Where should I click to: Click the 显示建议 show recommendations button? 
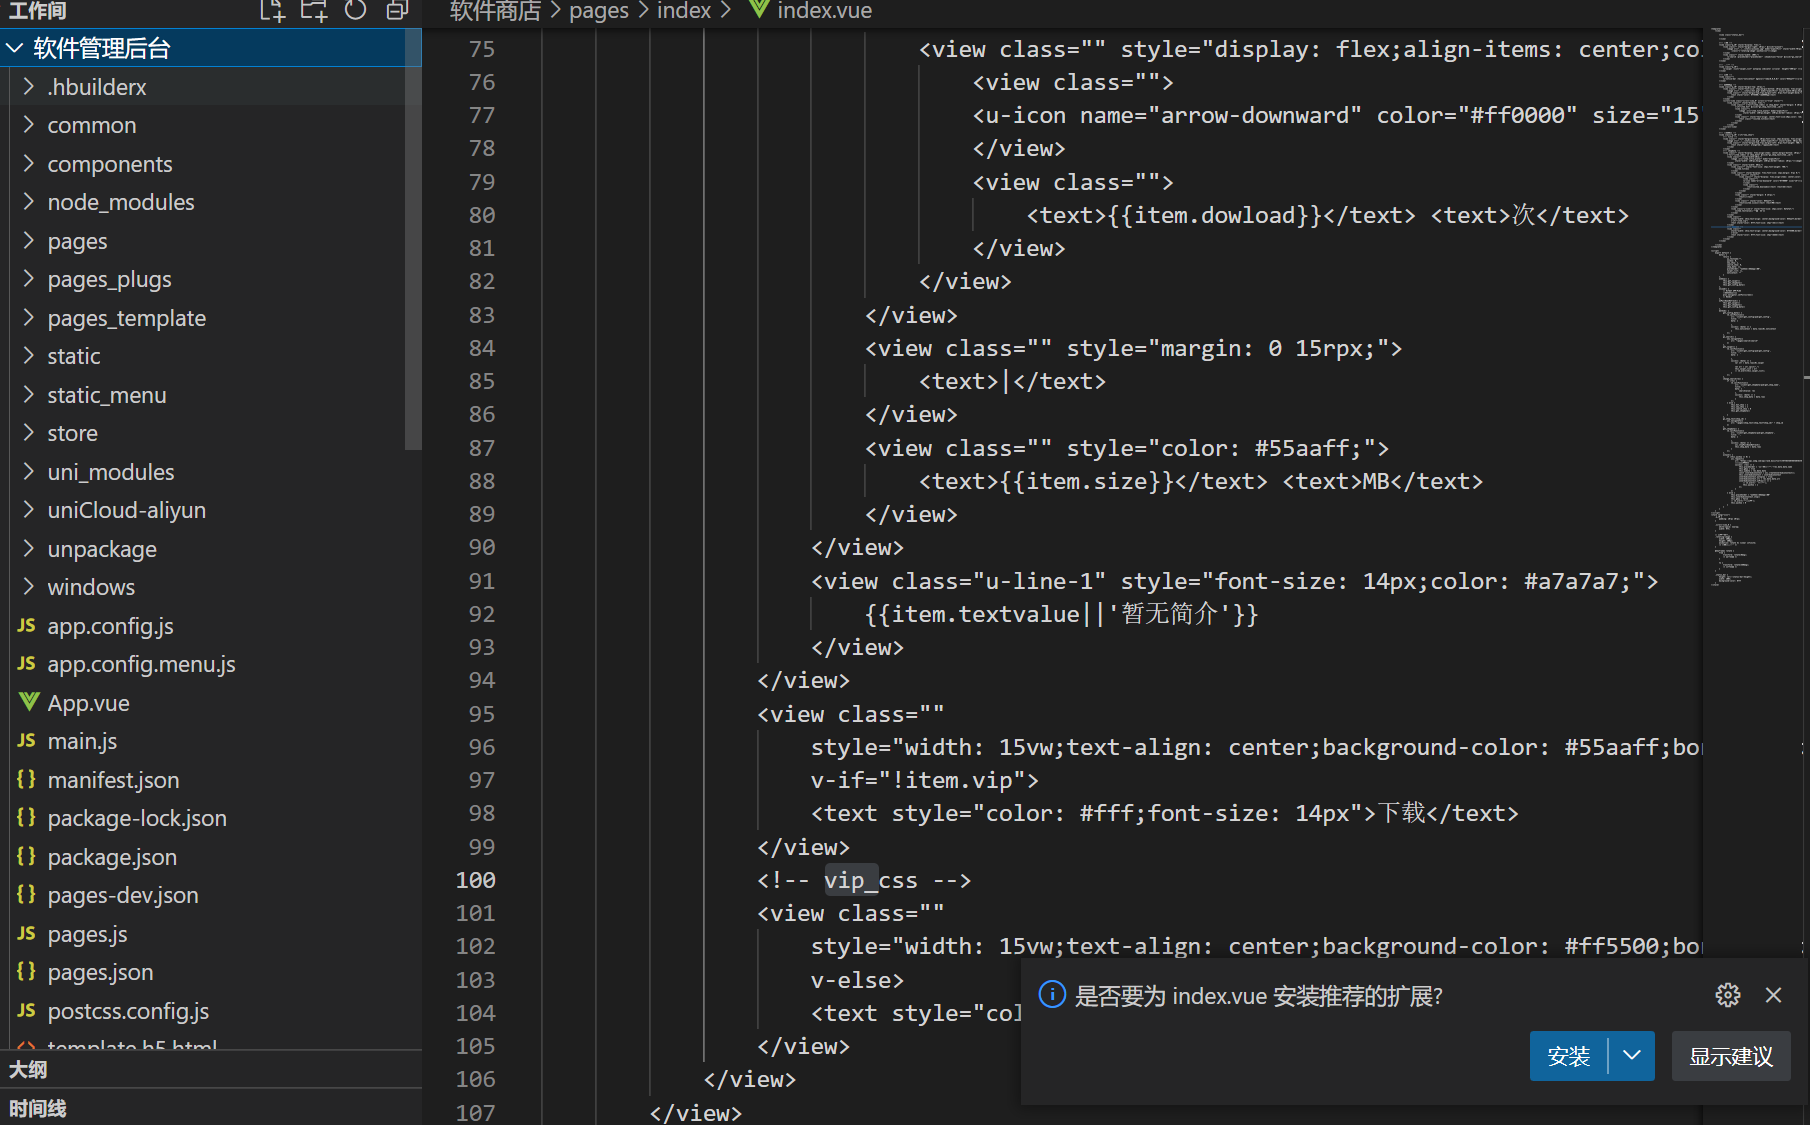[x=1731, y=1056]
